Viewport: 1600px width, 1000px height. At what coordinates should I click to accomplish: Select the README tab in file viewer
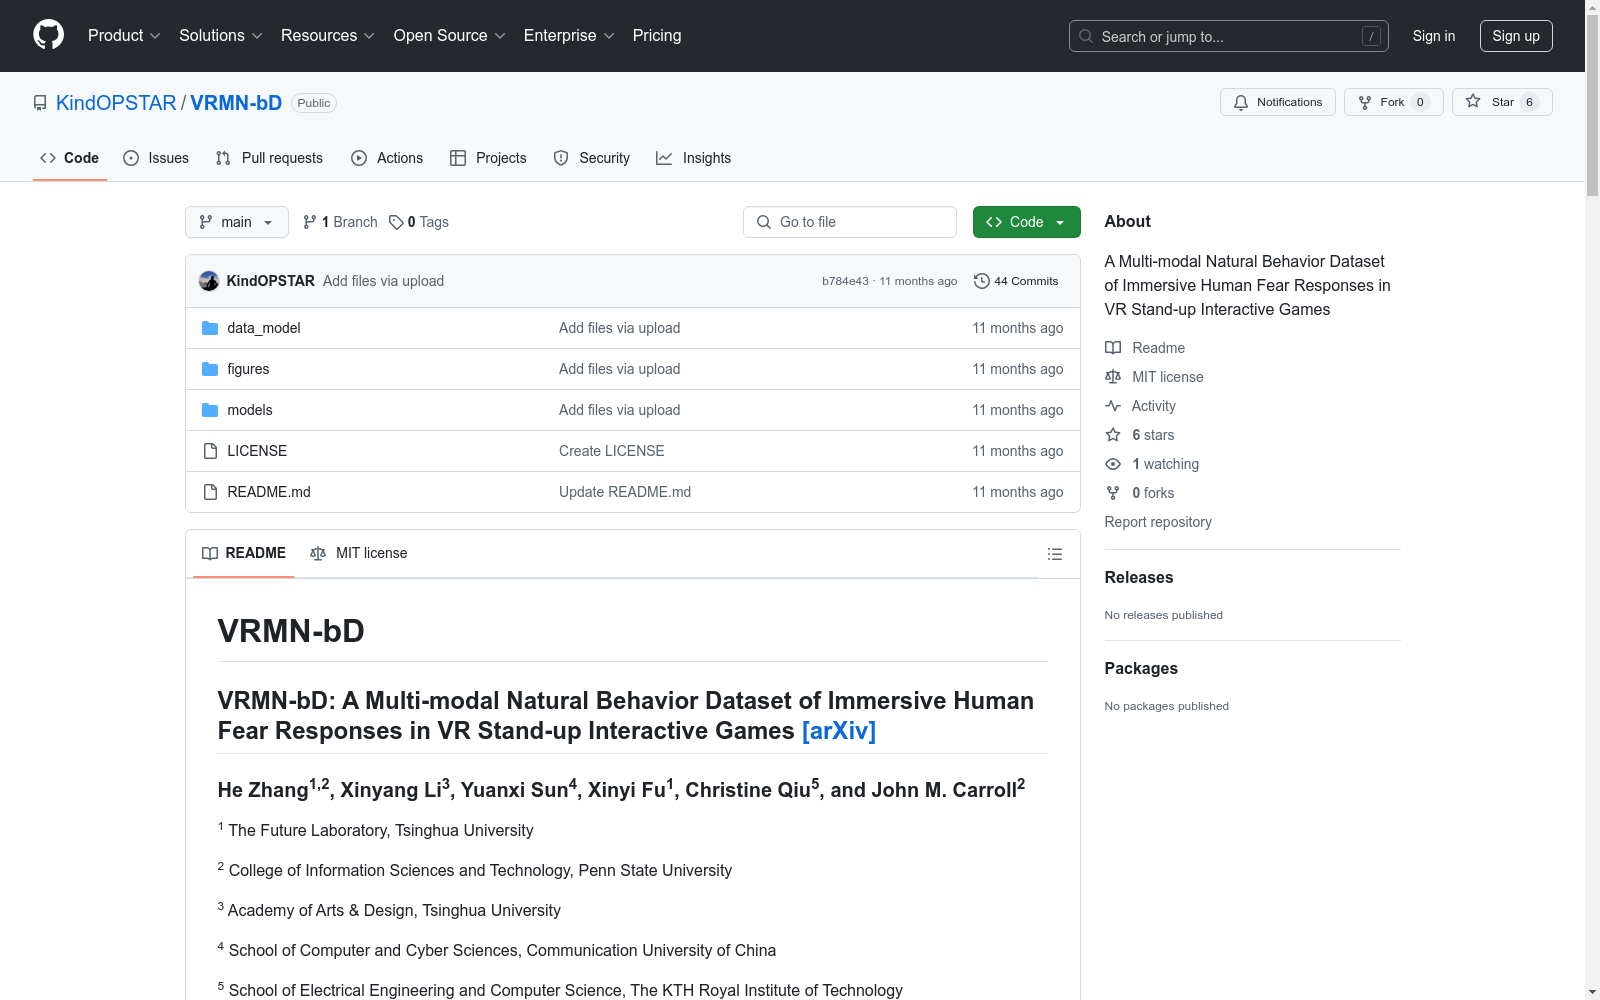[244, 553]
